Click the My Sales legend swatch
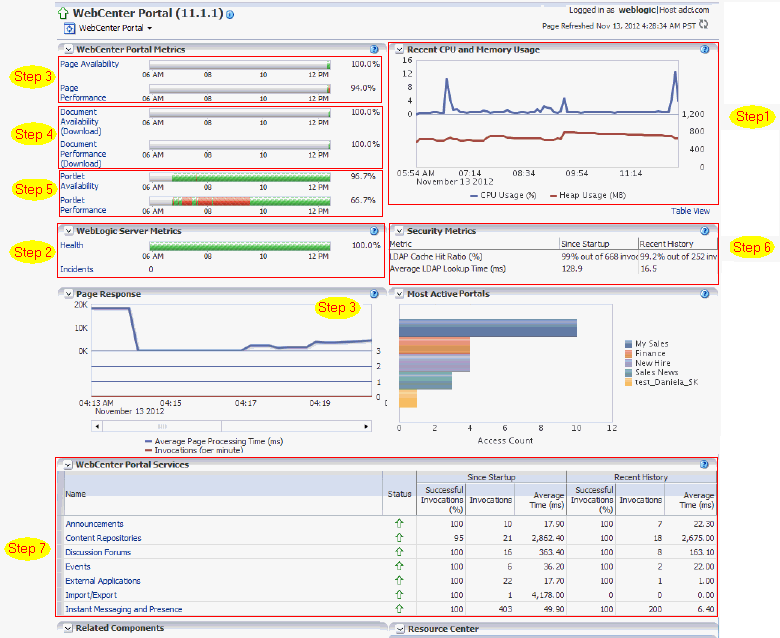This screenshot has width=780, height=638. tap(629, 344)
